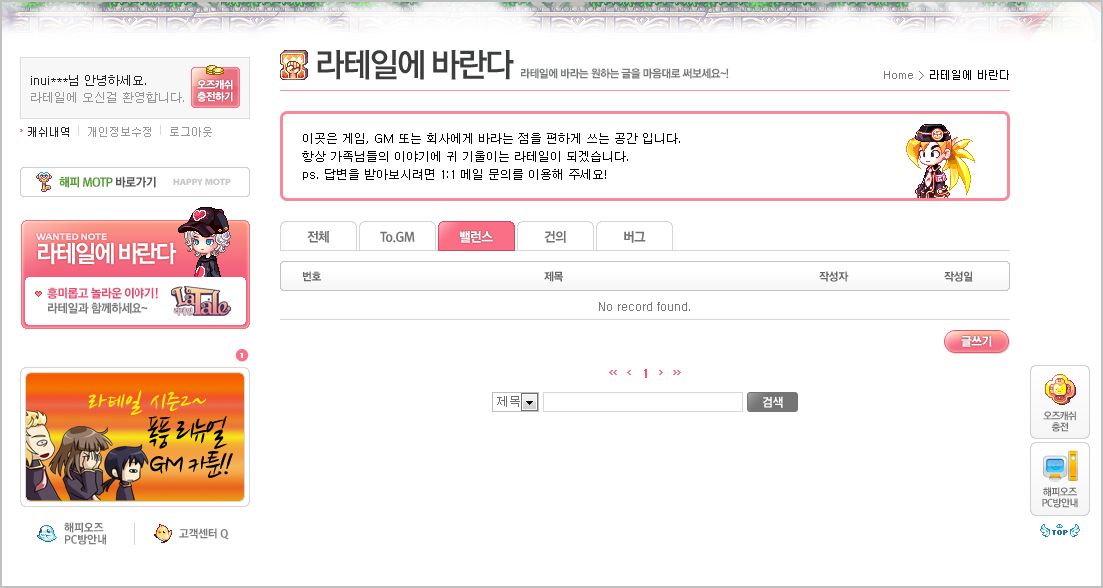Switch to the 버그 tab
This screenshot has width=1103, height=588.
click(x=634, y=237)
